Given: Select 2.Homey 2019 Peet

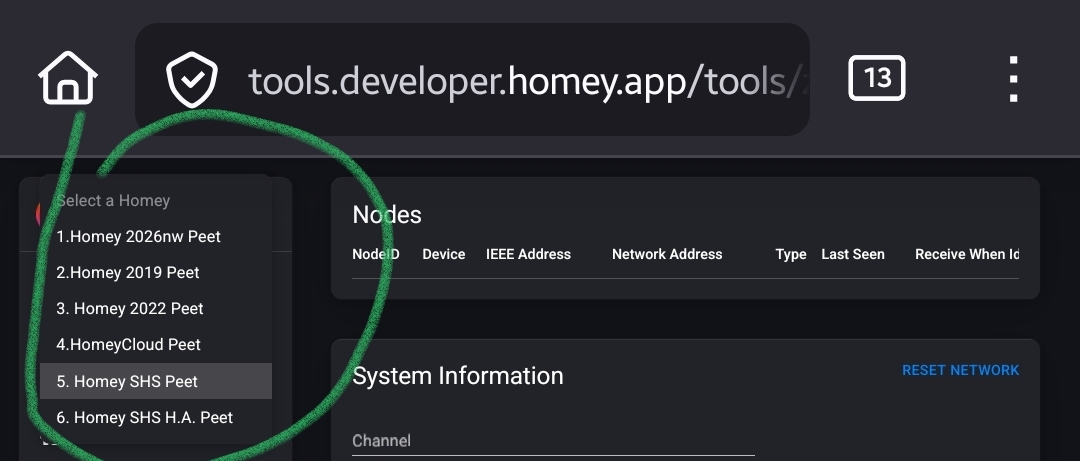Looking at the screenshot, I should pyautogui.click(x=156, y=272).
